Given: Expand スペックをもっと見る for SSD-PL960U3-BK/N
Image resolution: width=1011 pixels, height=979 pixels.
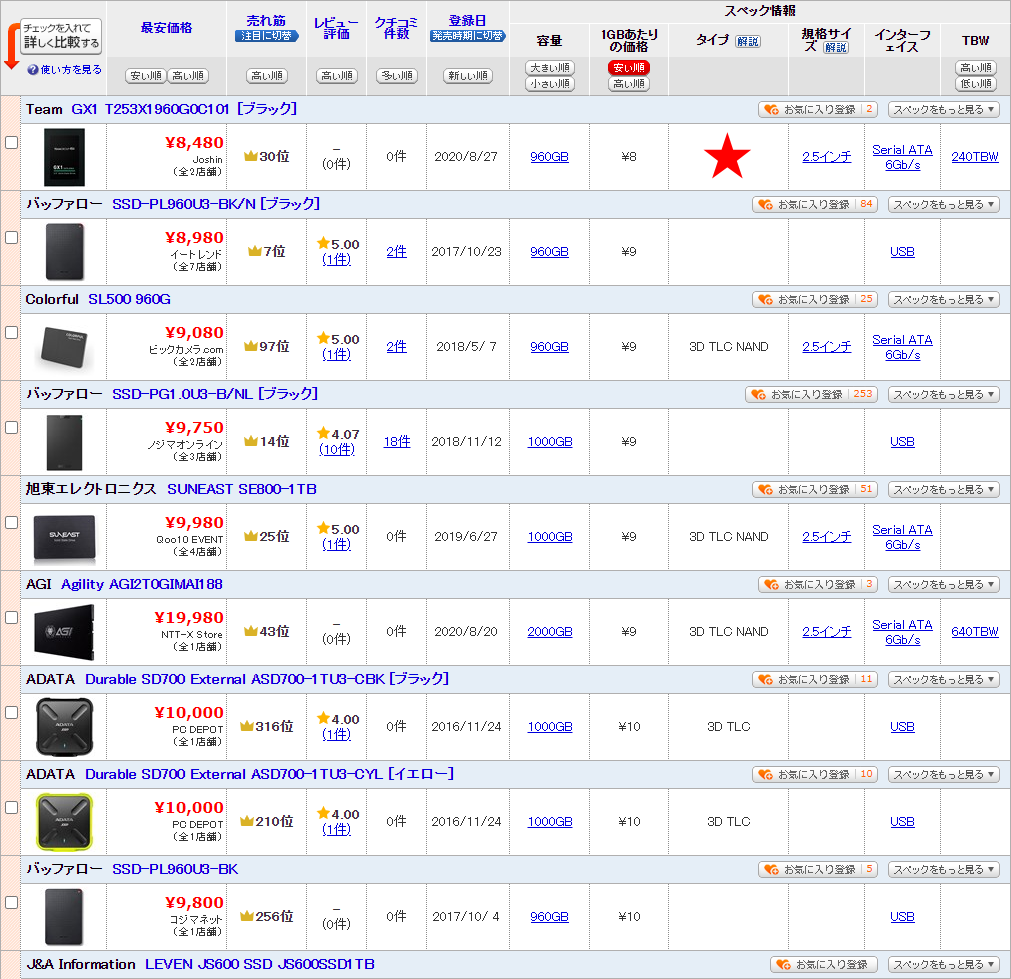Looking at the screenshot, I should (943, 204).
